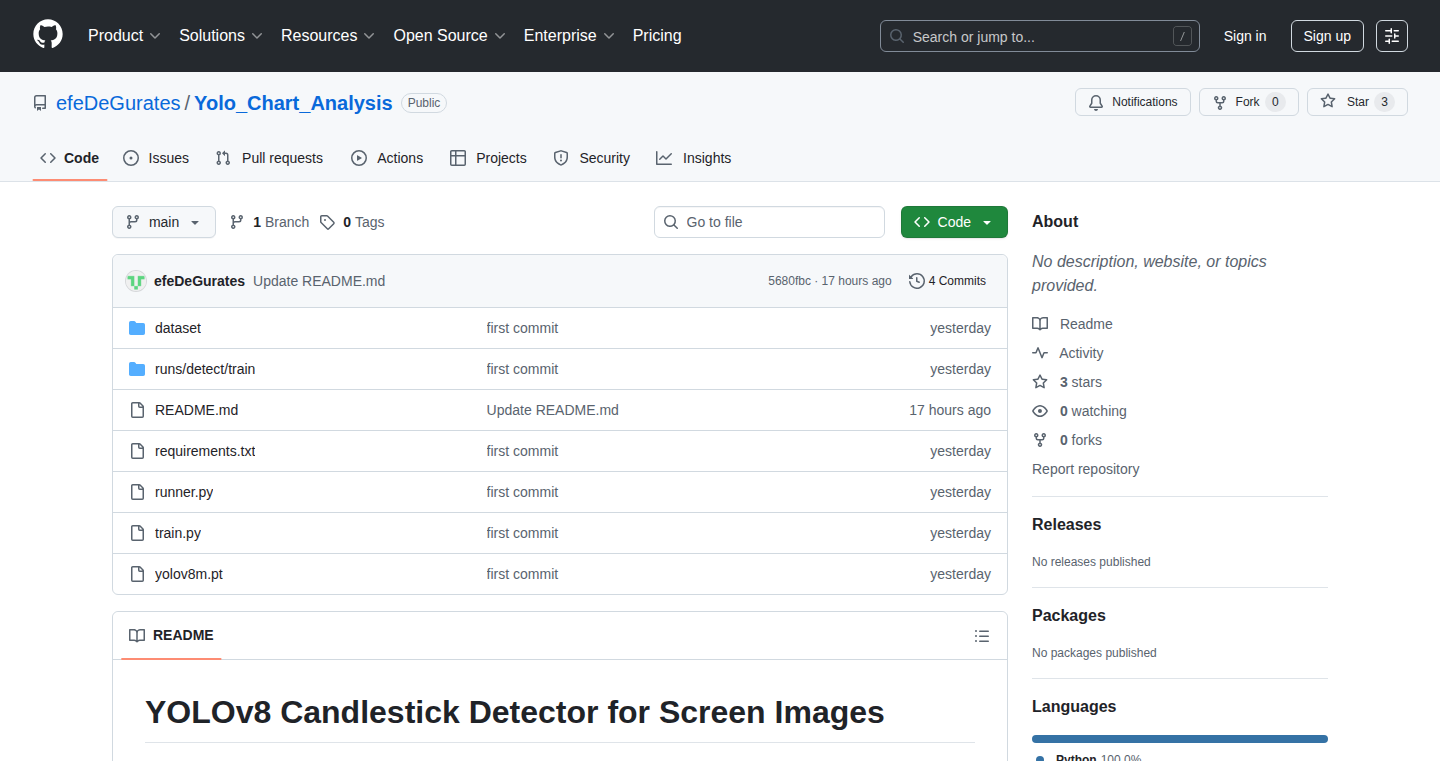The width and height of the screenshot is (1440, 761).
Task: Click the fork icon beside 0 forks
Action: (x=1040, y=440)
